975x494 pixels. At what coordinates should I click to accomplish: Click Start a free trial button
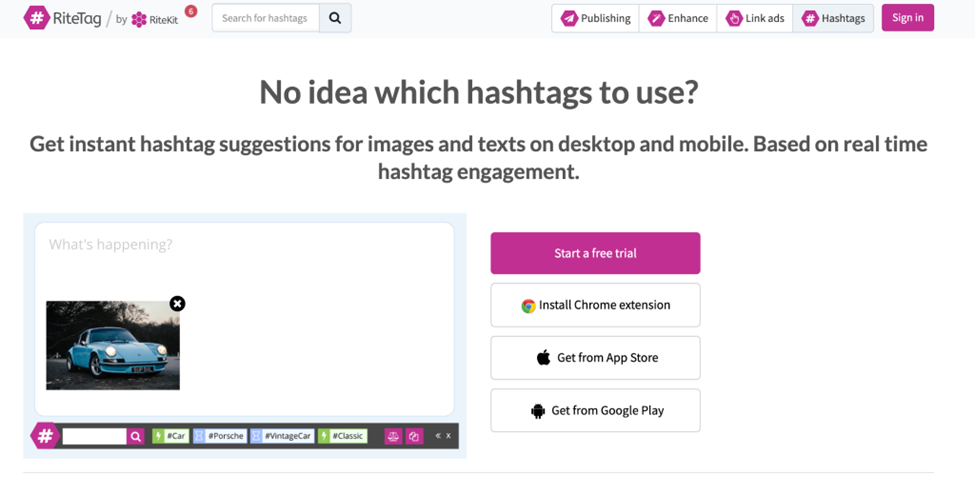(595, 253)
